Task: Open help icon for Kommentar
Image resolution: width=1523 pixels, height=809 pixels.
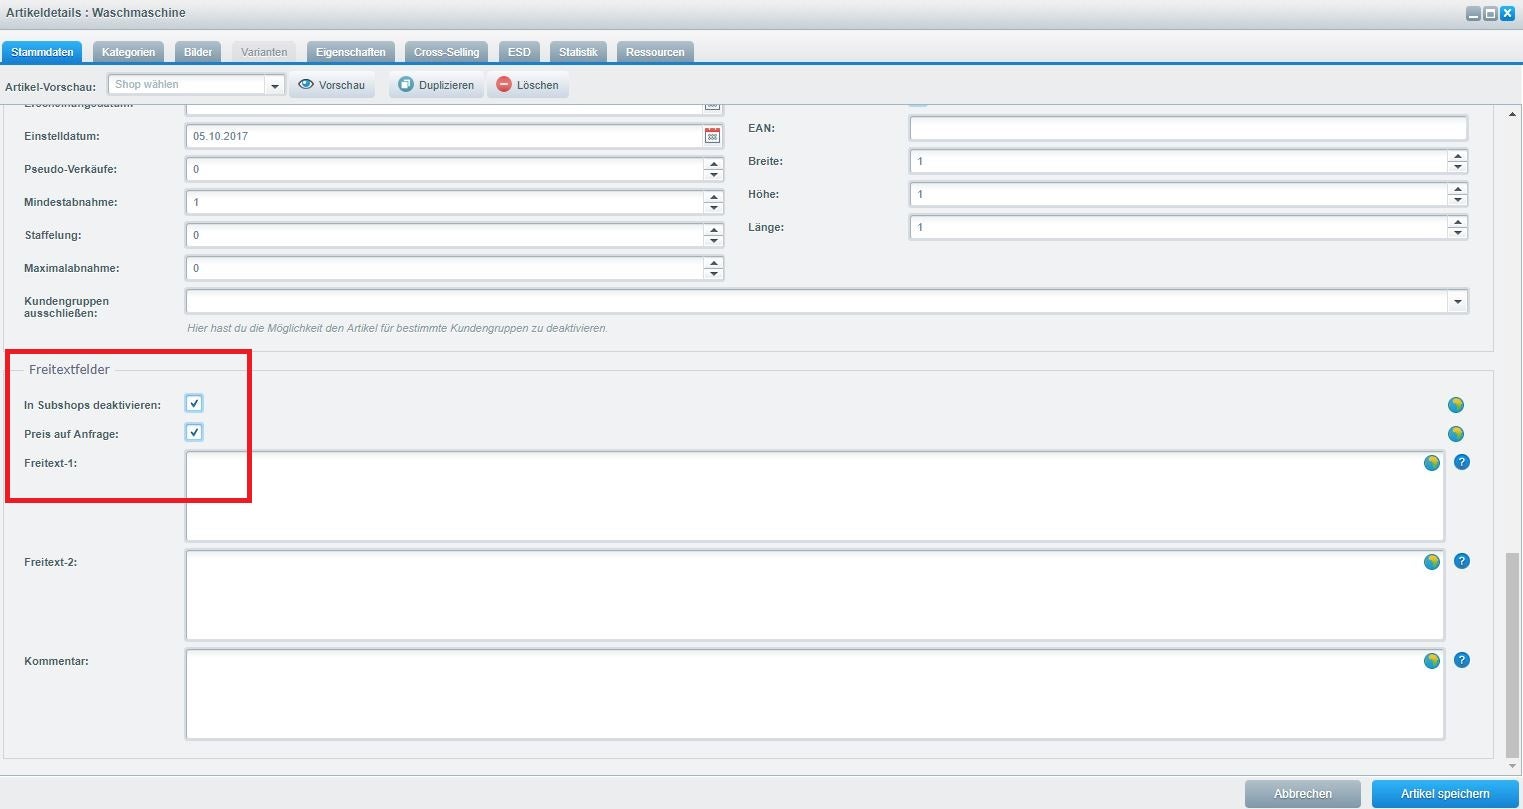Action: [1462, 661]
